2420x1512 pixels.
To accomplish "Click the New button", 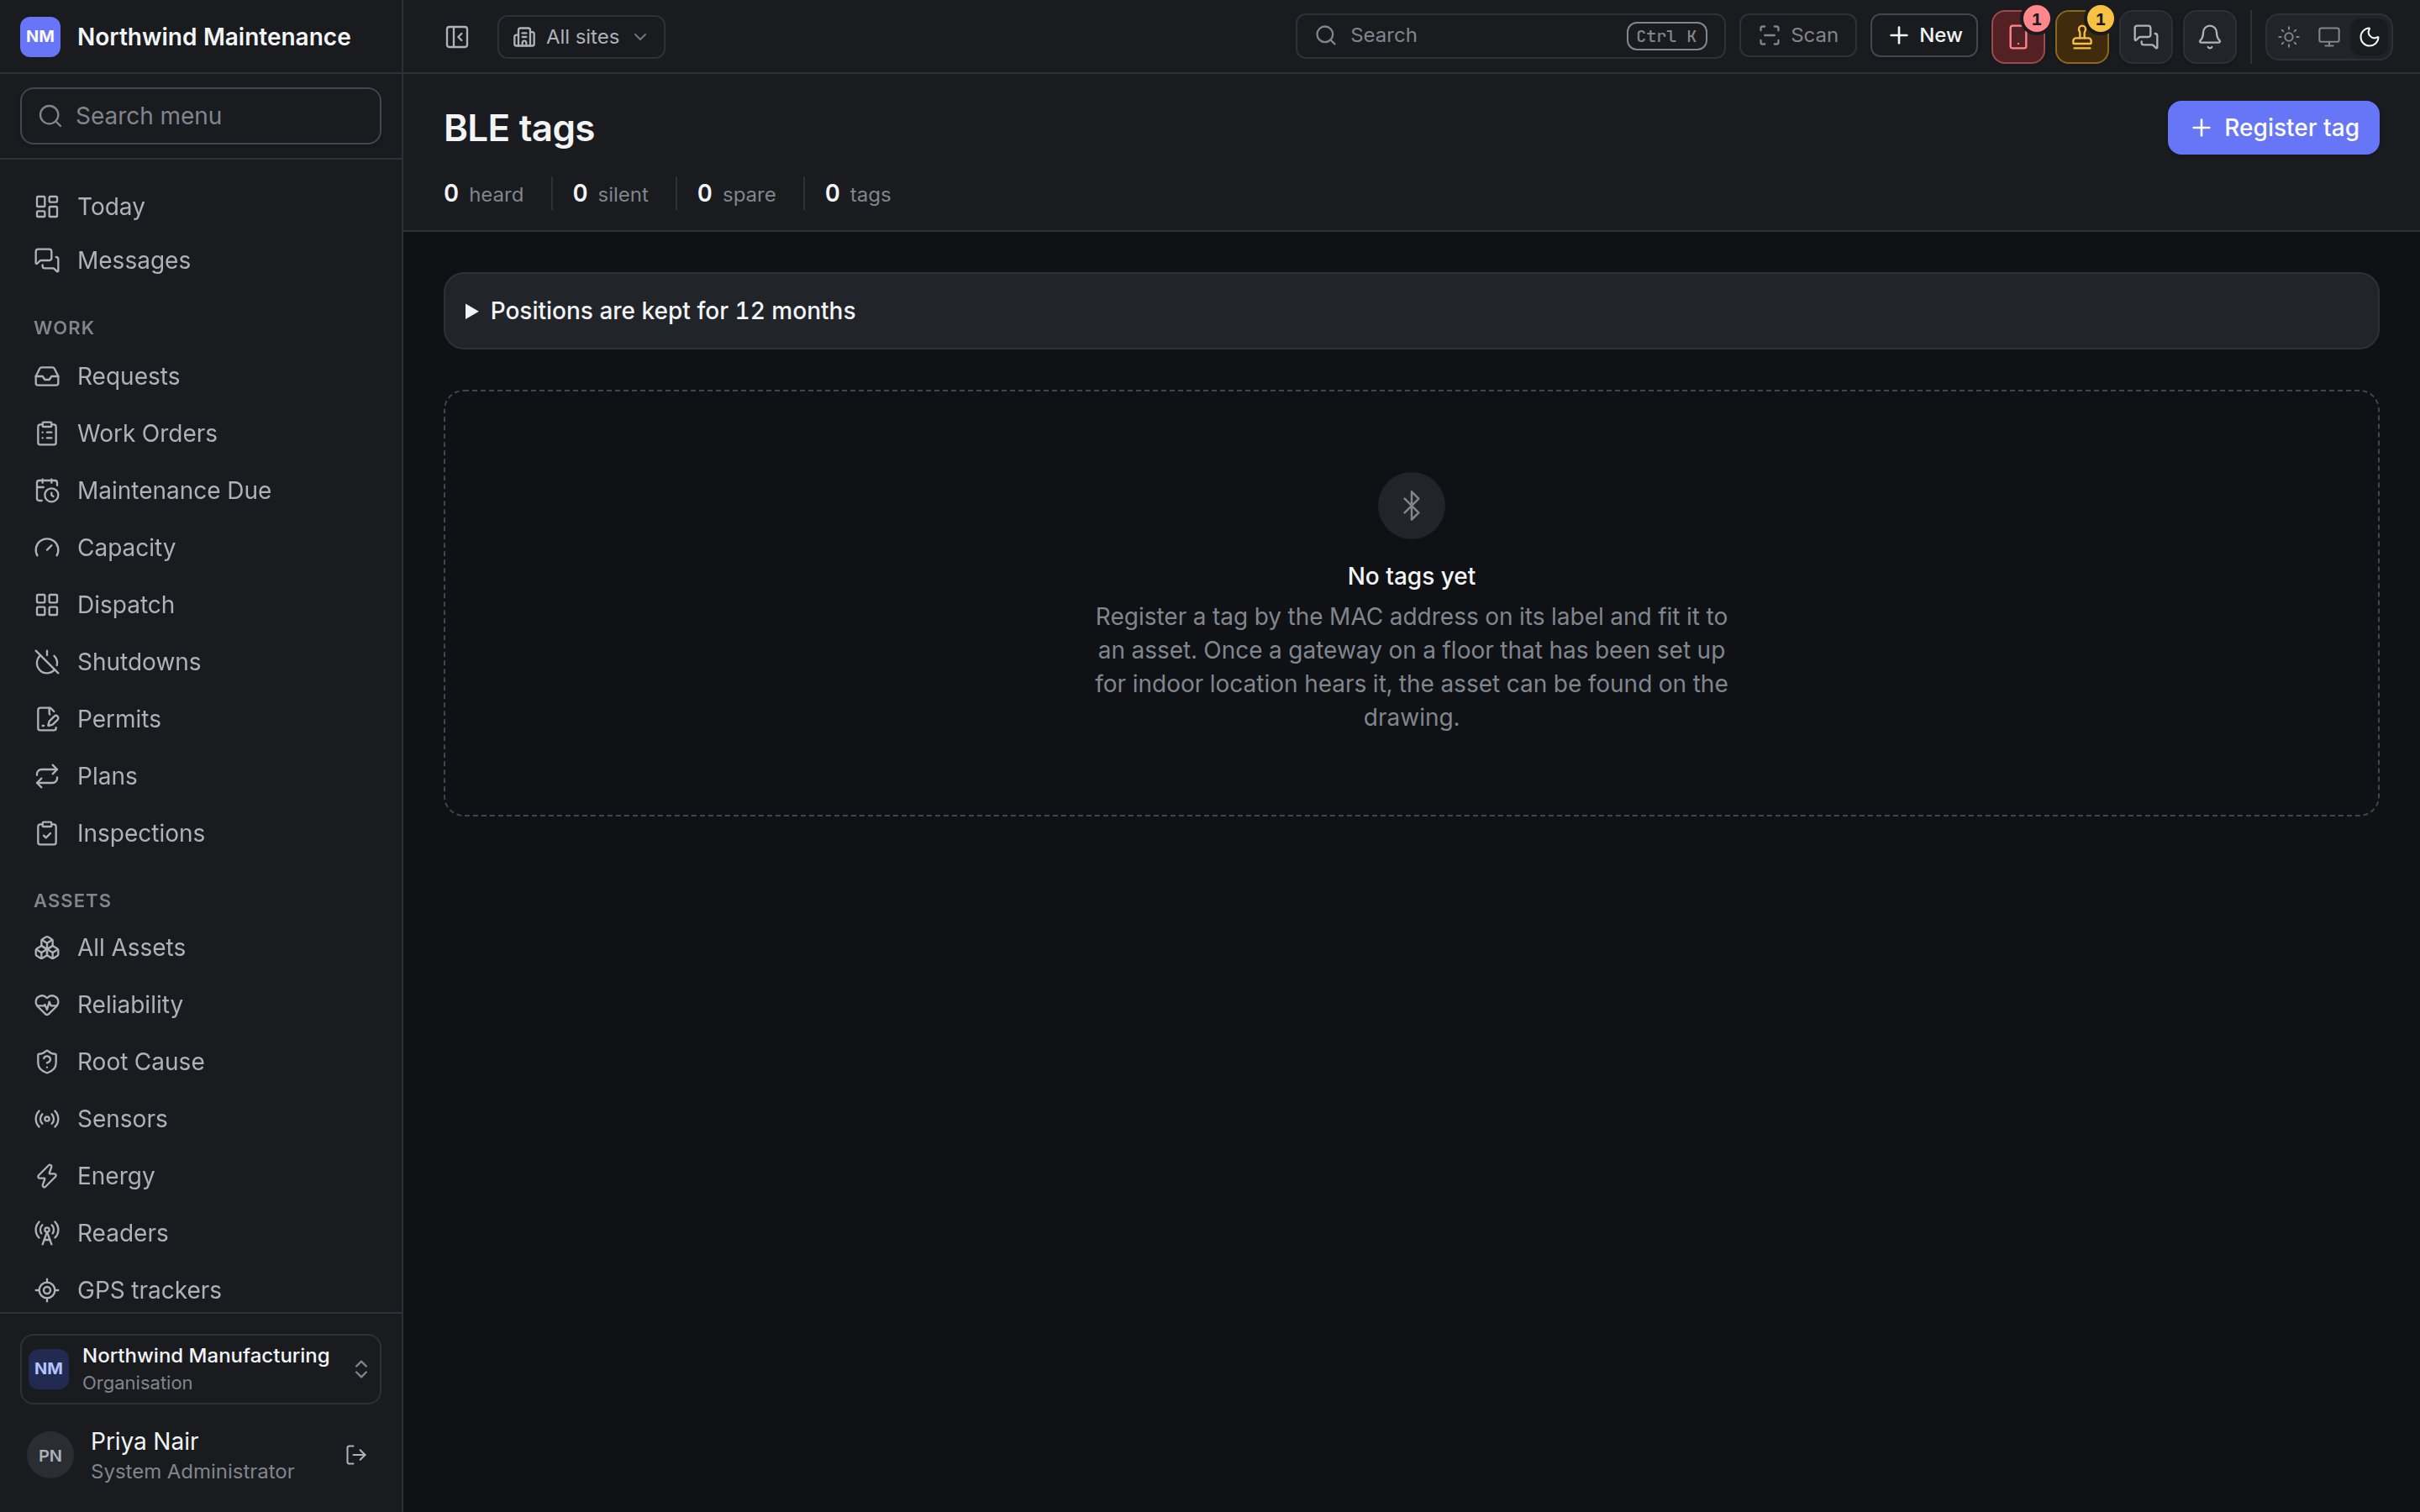I will click(x=1924, y=36).
